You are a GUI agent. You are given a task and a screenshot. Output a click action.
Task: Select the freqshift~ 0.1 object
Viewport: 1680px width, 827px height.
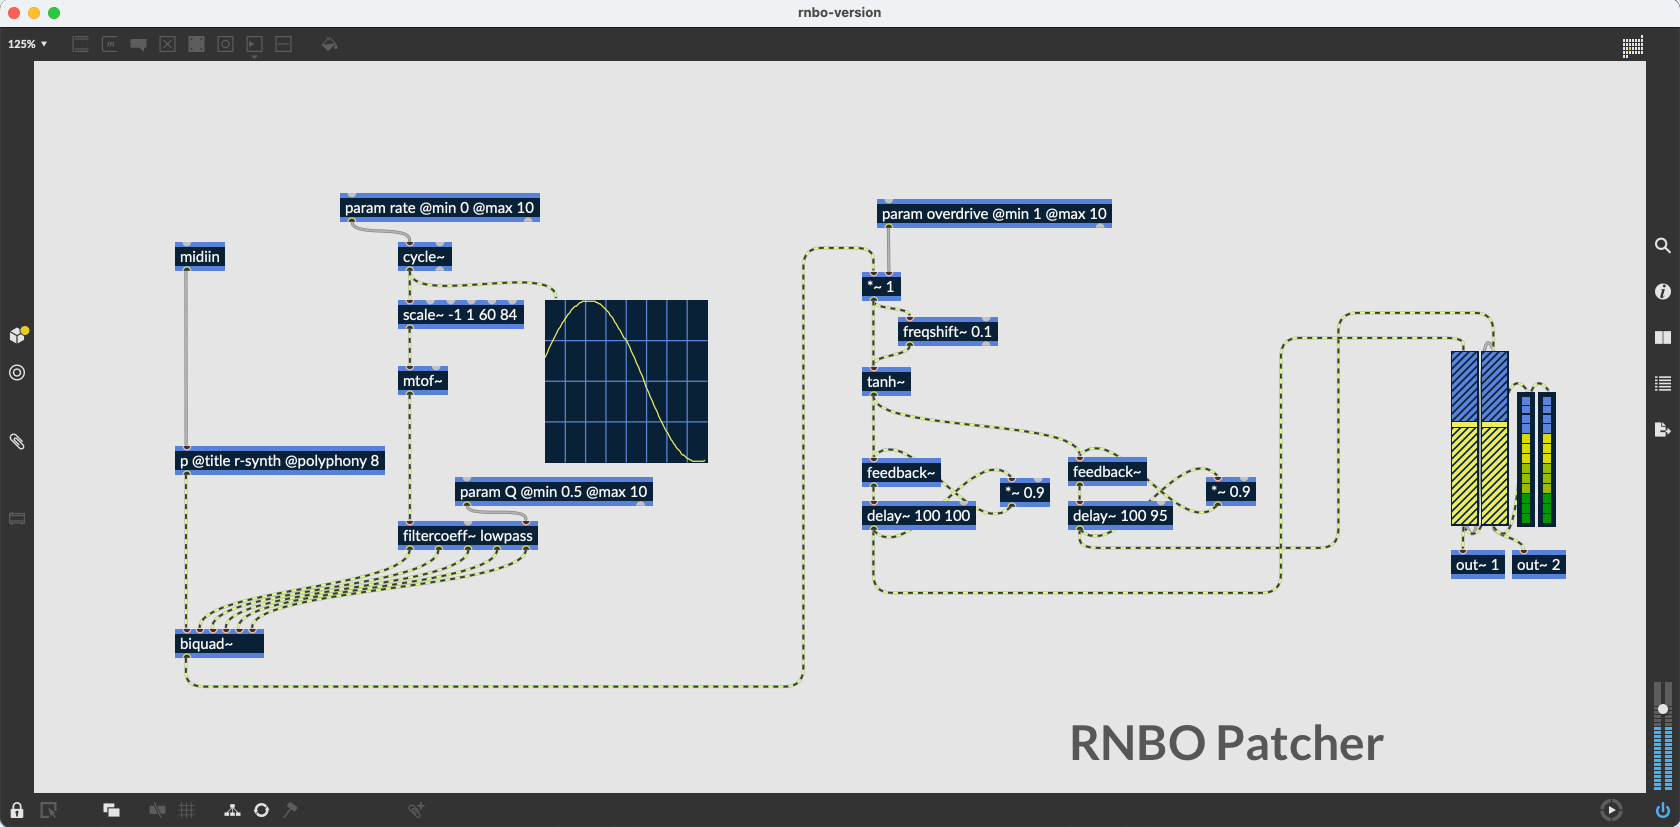(x=948, y=332)
